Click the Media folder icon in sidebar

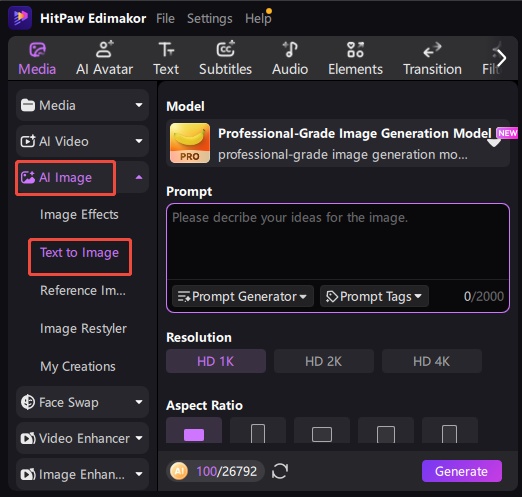click(28, 105)
